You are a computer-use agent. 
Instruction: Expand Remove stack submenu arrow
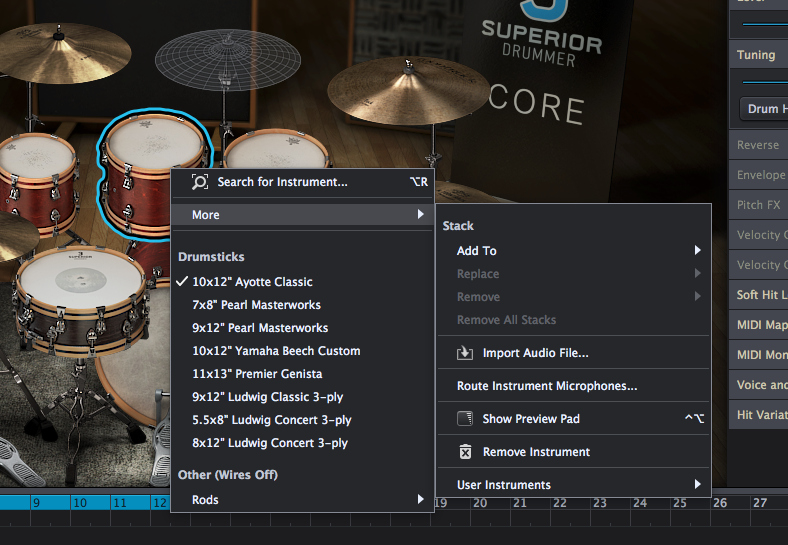(698, 297)
